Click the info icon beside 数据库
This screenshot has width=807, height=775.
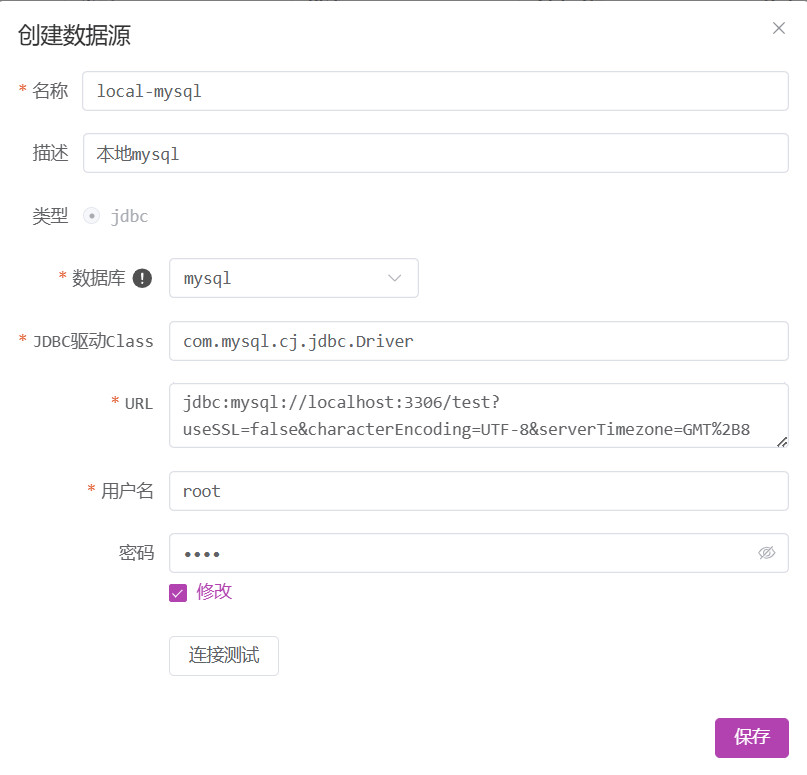pos(142,279)
